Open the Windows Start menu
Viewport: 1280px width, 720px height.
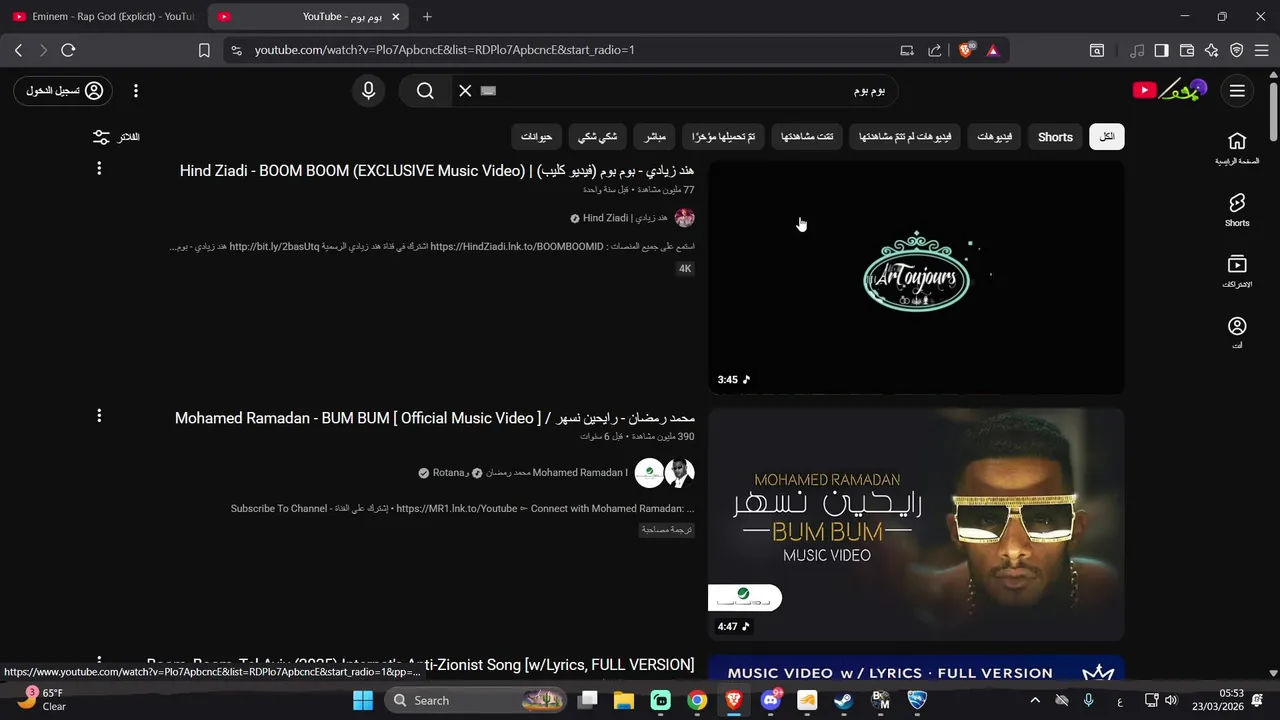tap(362, 700)
